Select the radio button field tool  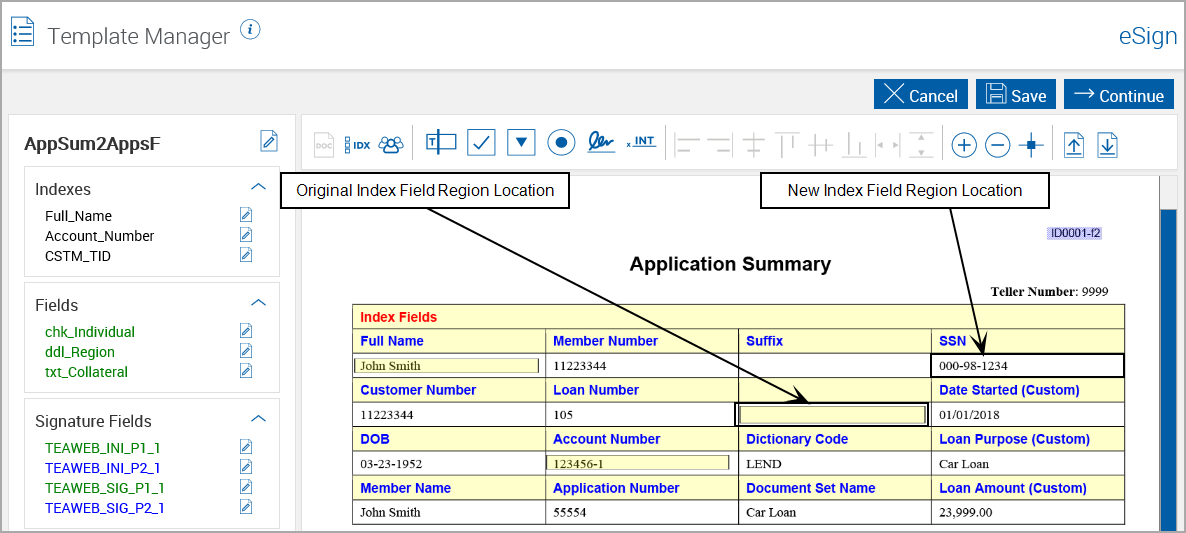click(561, 142)
